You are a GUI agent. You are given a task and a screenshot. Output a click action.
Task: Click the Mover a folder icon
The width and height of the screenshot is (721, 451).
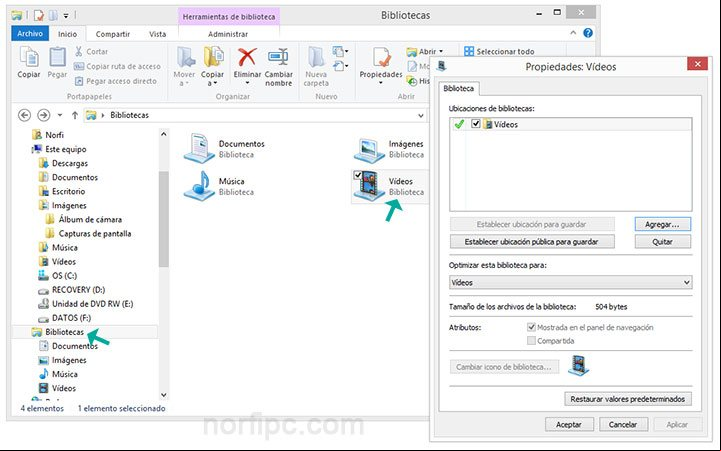point(185,57)
